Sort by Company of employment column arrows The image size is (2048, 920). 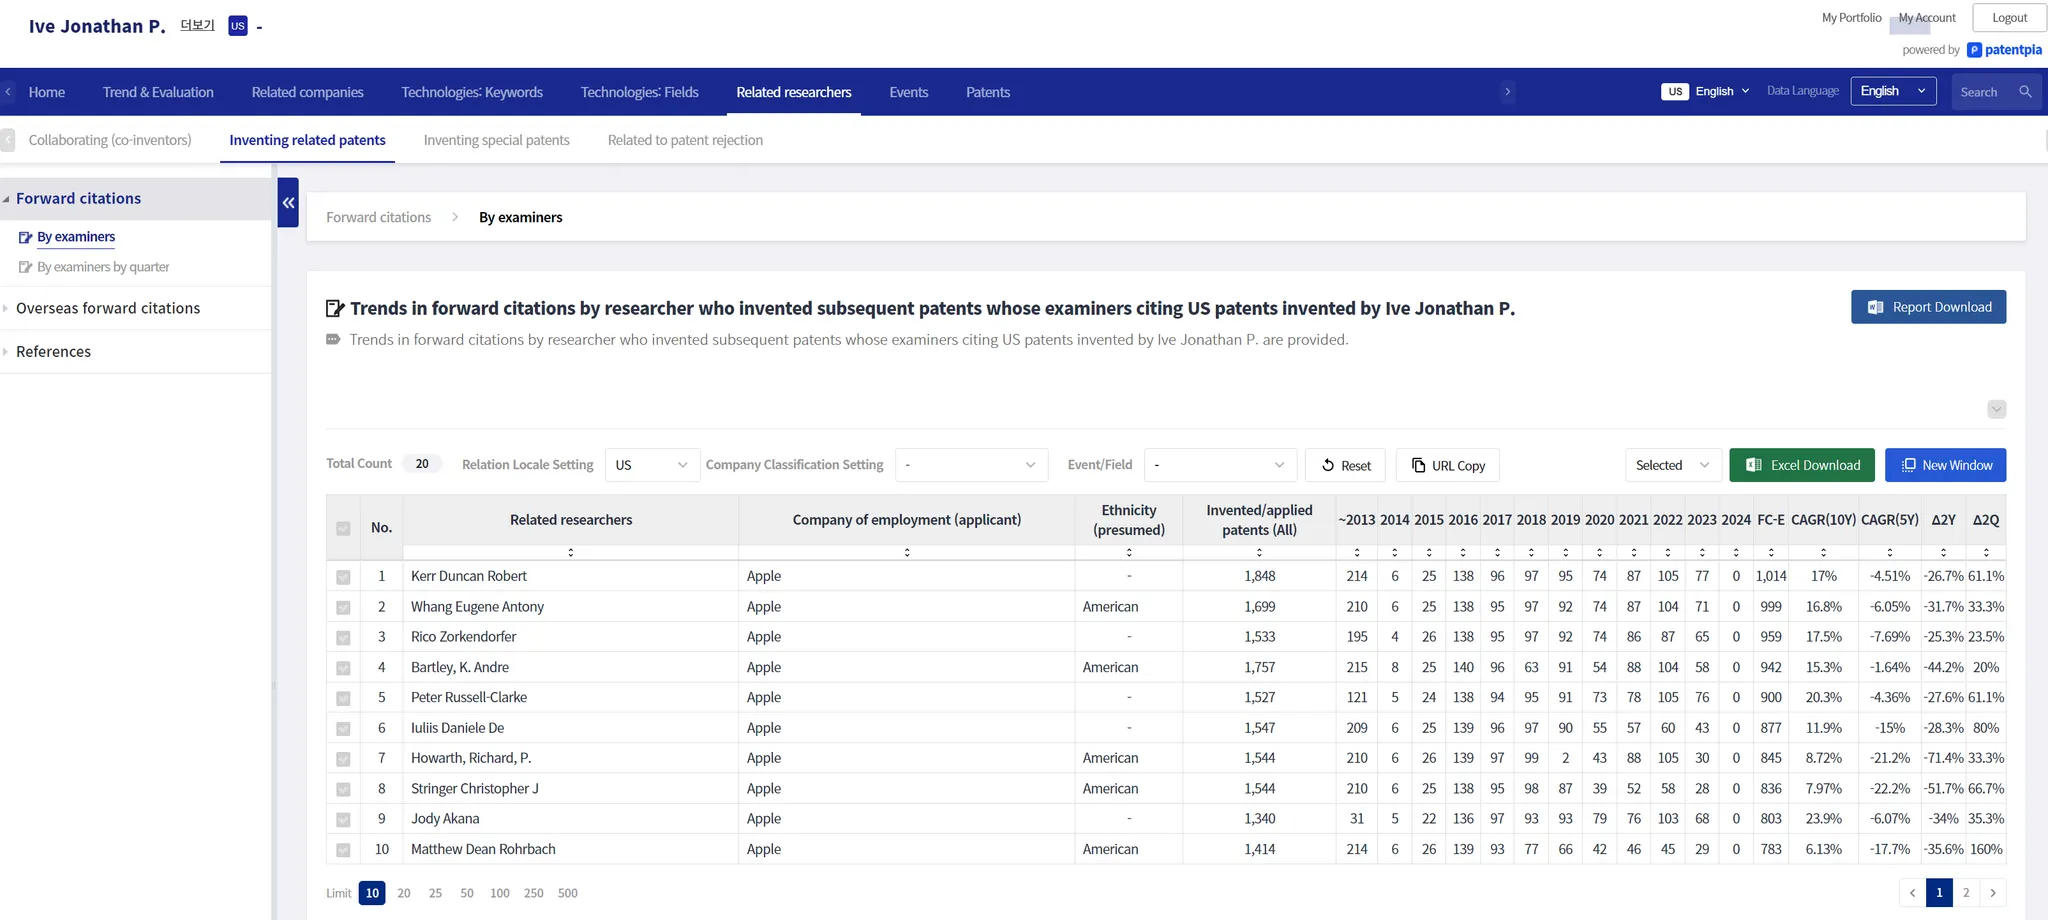tap(906, 553)
